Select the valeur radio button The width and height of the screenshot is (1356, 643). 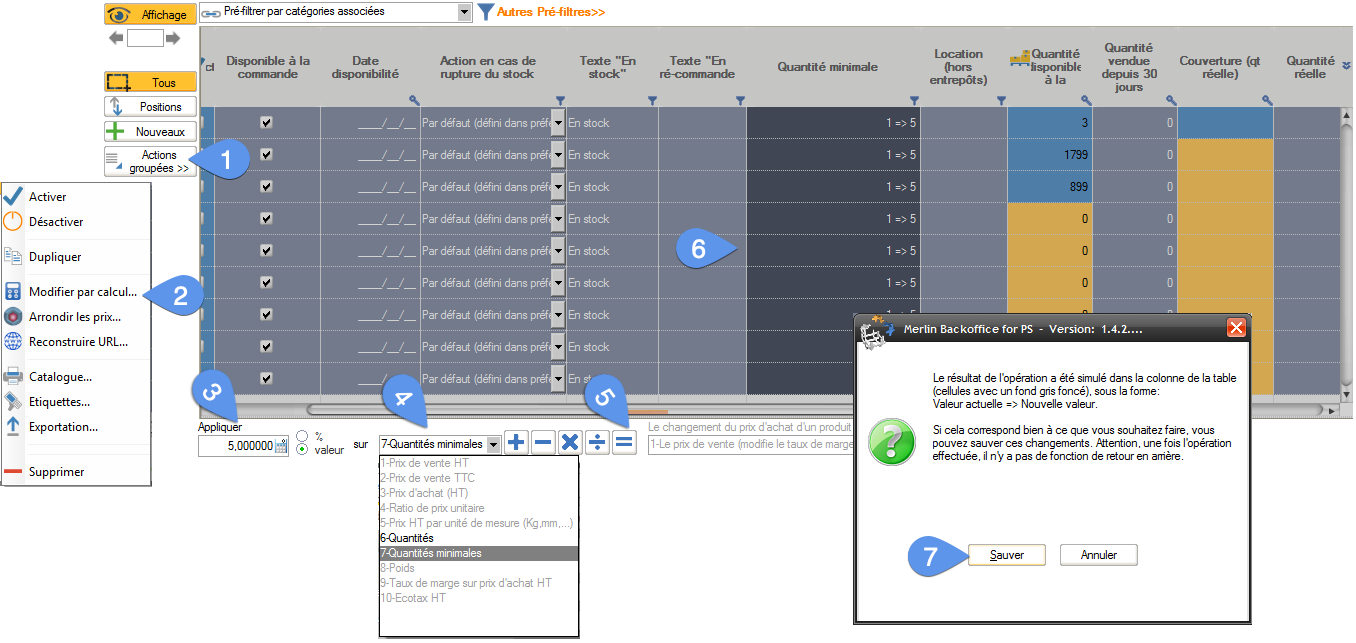(301, 450)
